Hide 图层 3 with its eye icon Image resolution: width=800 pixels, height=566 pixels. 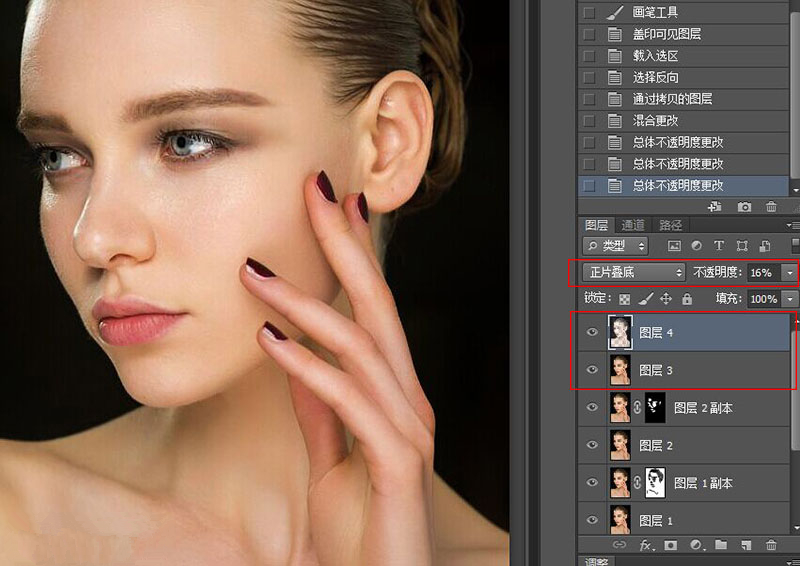[592, 370]
